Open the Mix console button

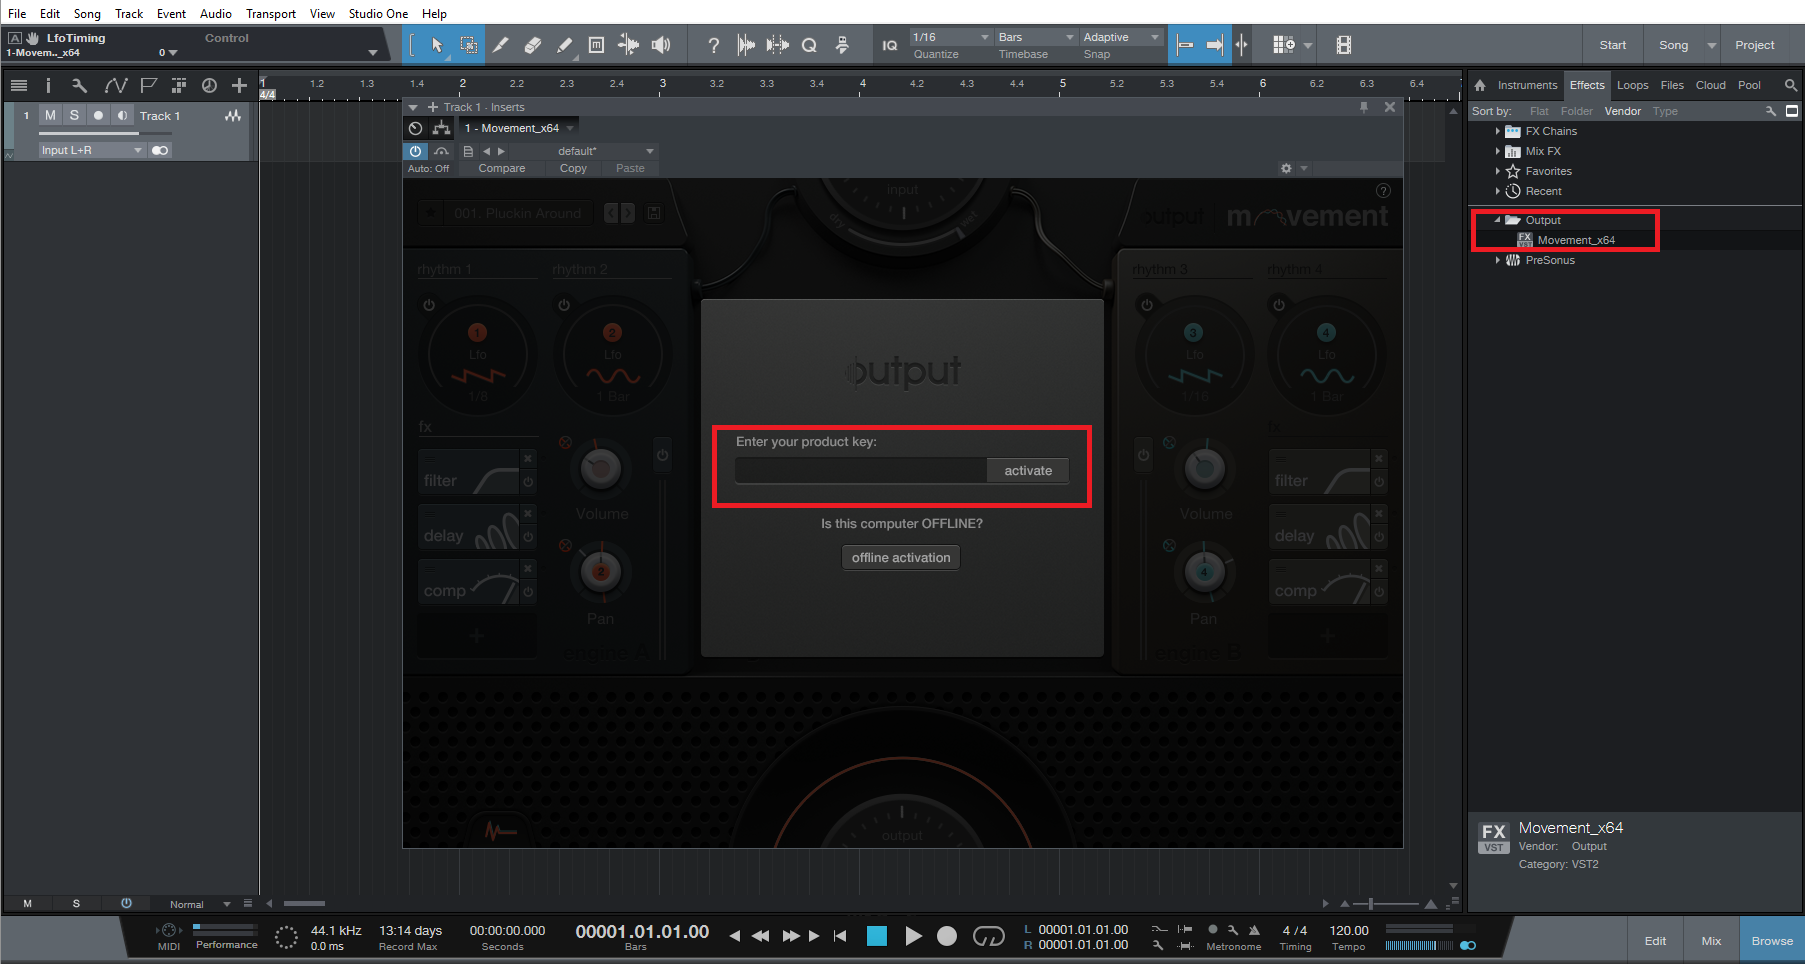pyautogui.click(x=1711, y=941)
